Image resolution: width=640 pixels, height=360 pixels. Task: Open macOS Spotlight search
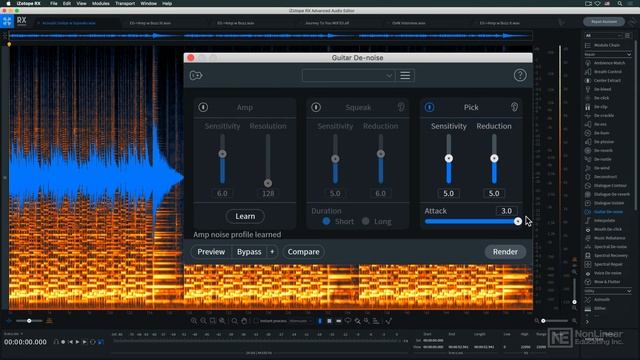click(x=620, y=3)
